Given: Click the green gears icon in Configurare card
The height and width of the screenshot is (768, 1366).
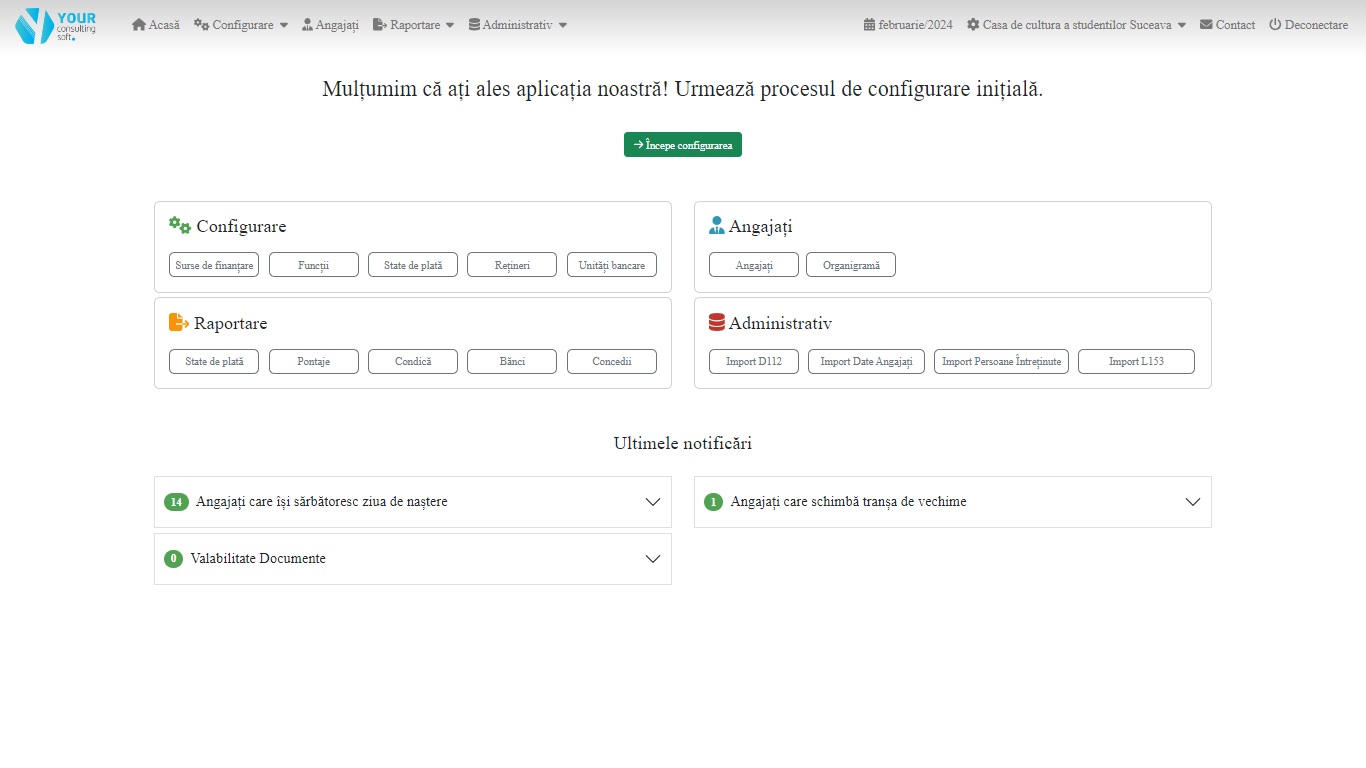Looking at the screenshot, I should (x=180, y=226).
